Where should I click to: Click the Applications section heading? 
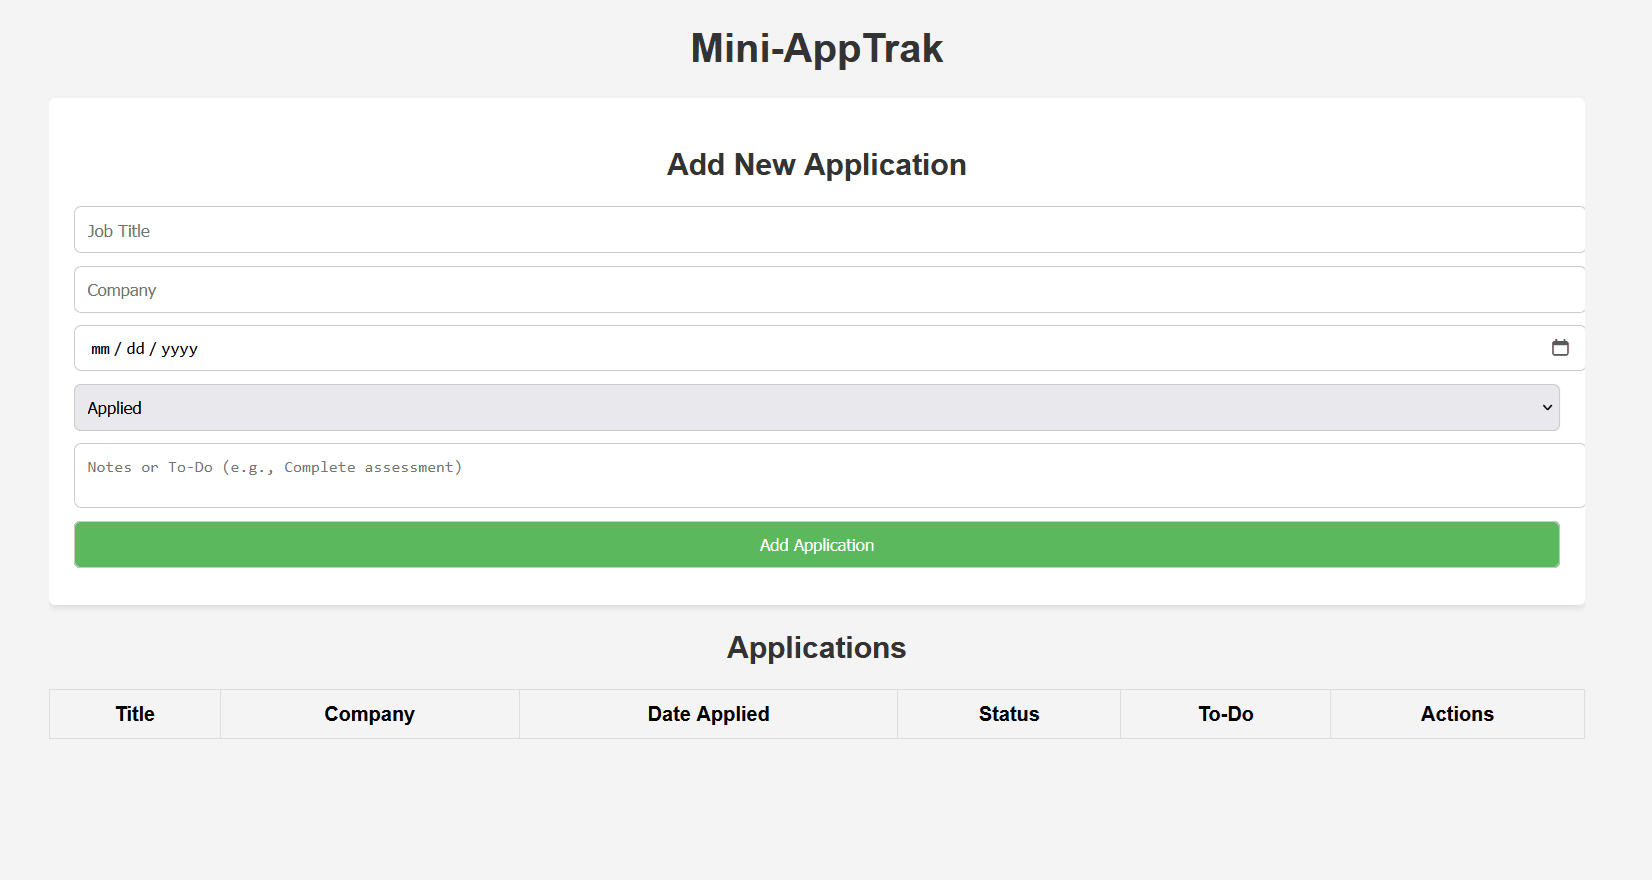(817, 648)
